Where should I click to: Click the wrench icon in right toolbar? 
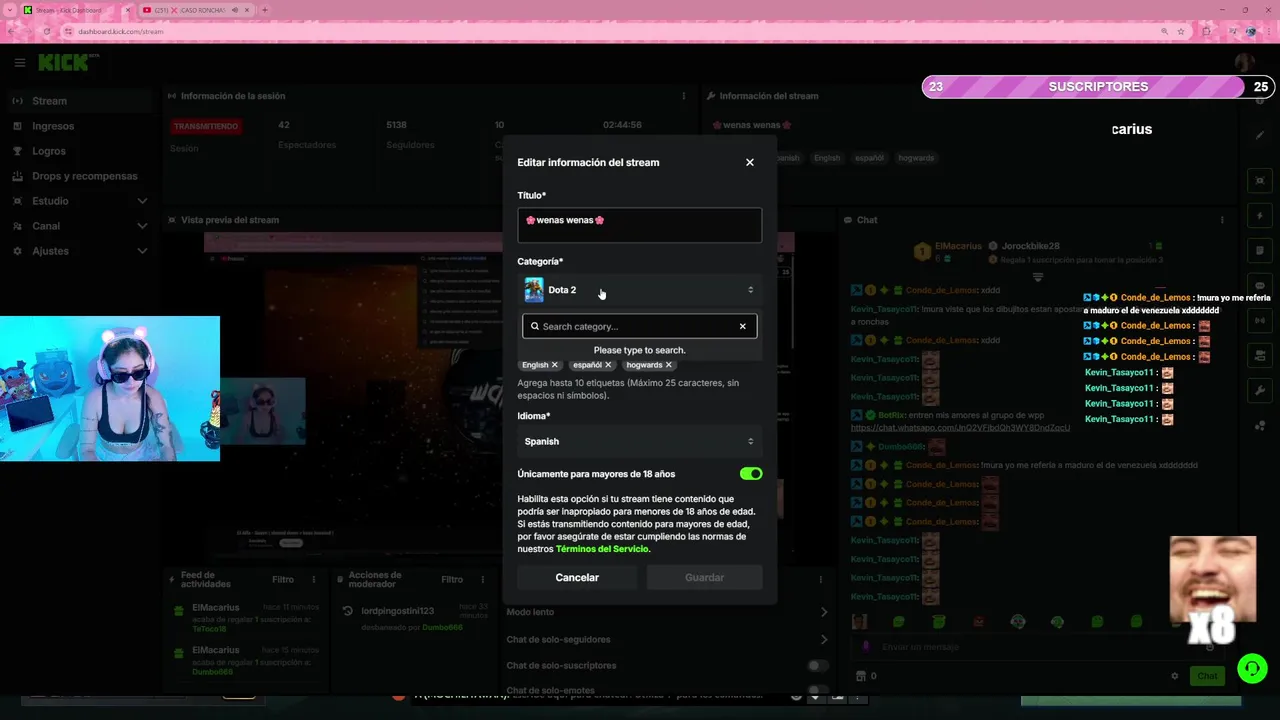click(1260, 390)
